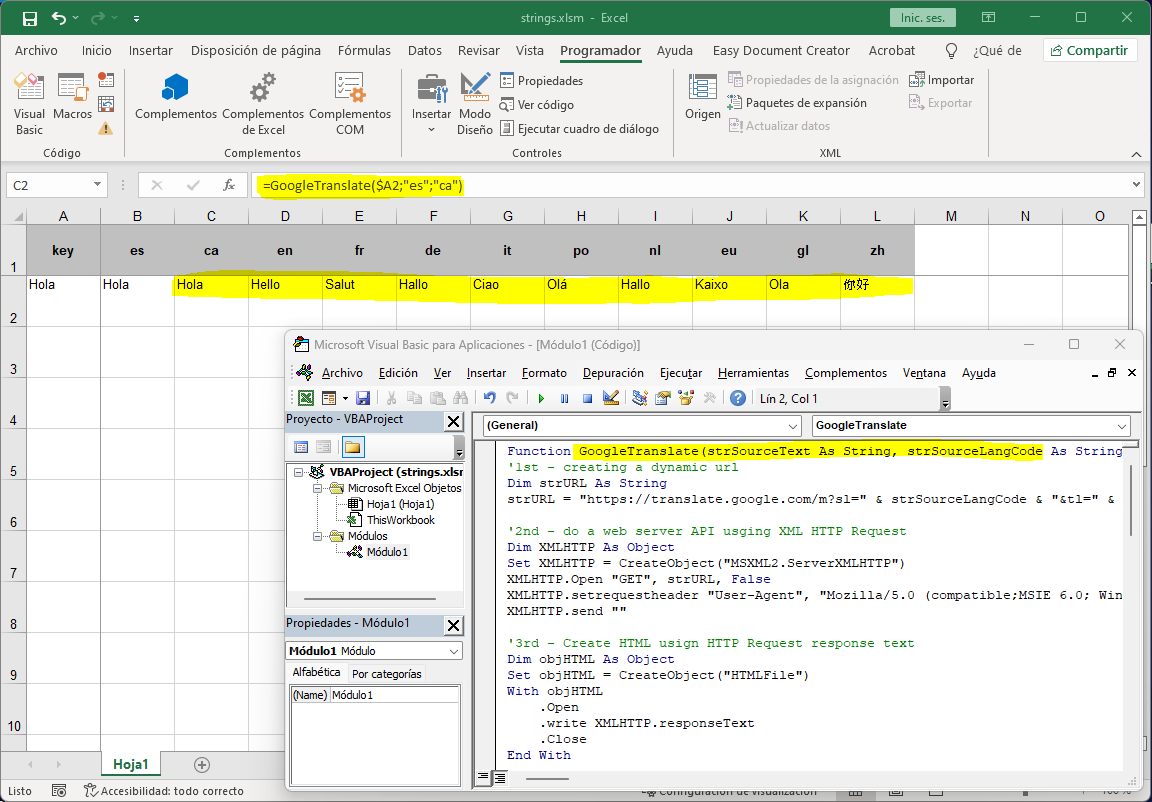Viewport: 1152px width, 802px height.
Task: Click the Compartir button
Action: click(1089, 51)
